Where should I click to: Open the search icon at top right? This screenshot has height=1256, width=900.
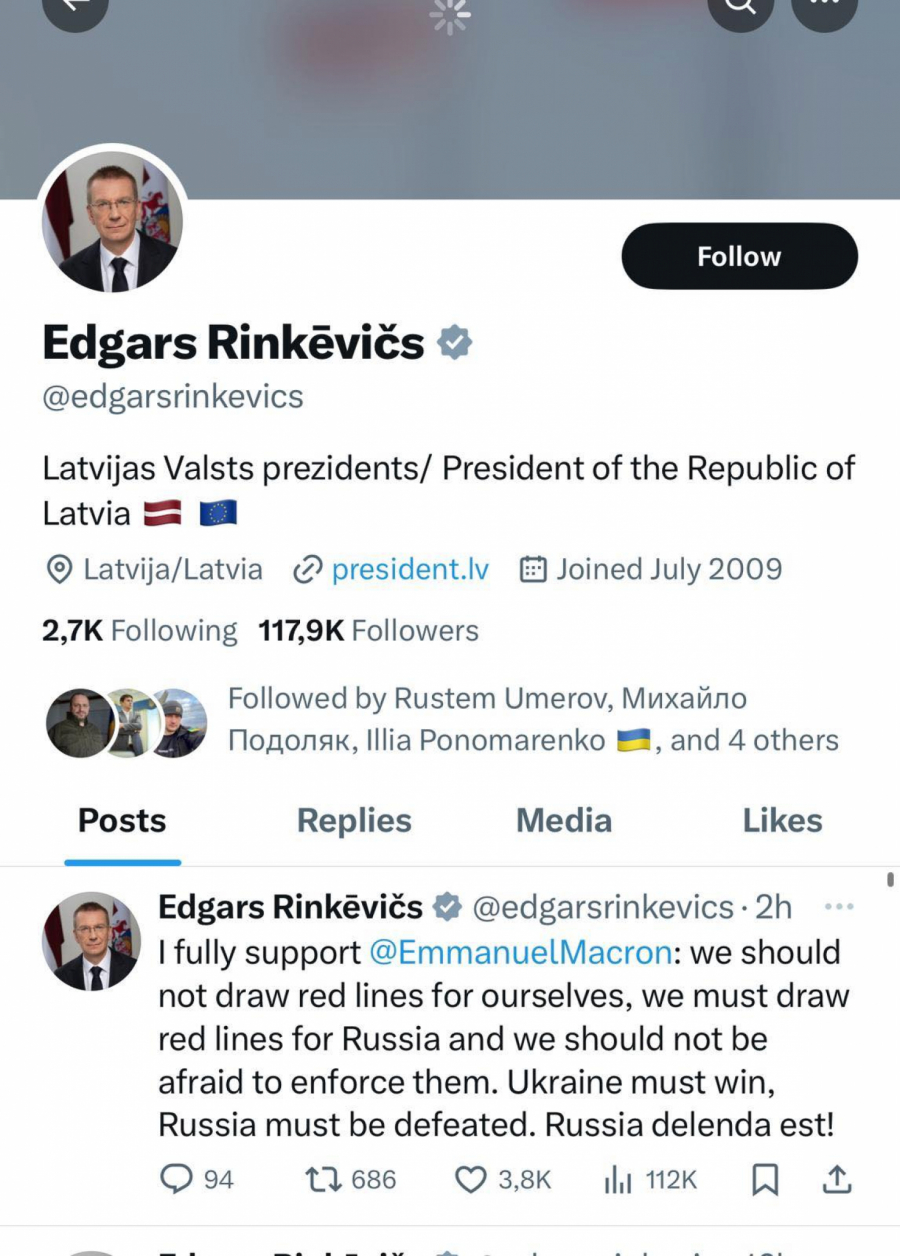740,8
